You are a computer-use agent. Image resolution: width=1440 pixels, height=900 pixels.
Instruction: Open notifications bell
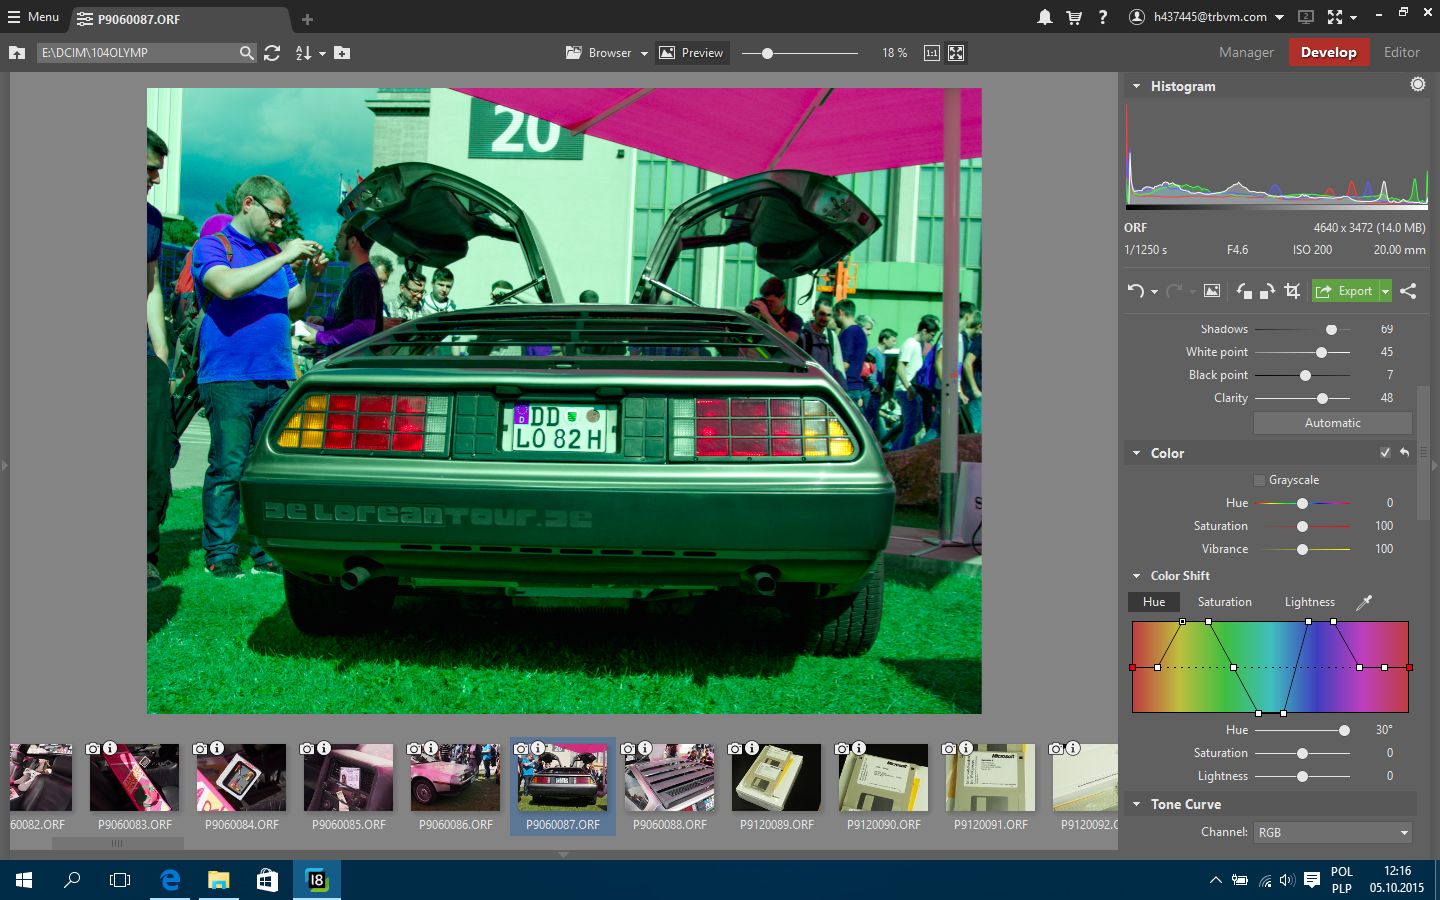pos(1044,17)
